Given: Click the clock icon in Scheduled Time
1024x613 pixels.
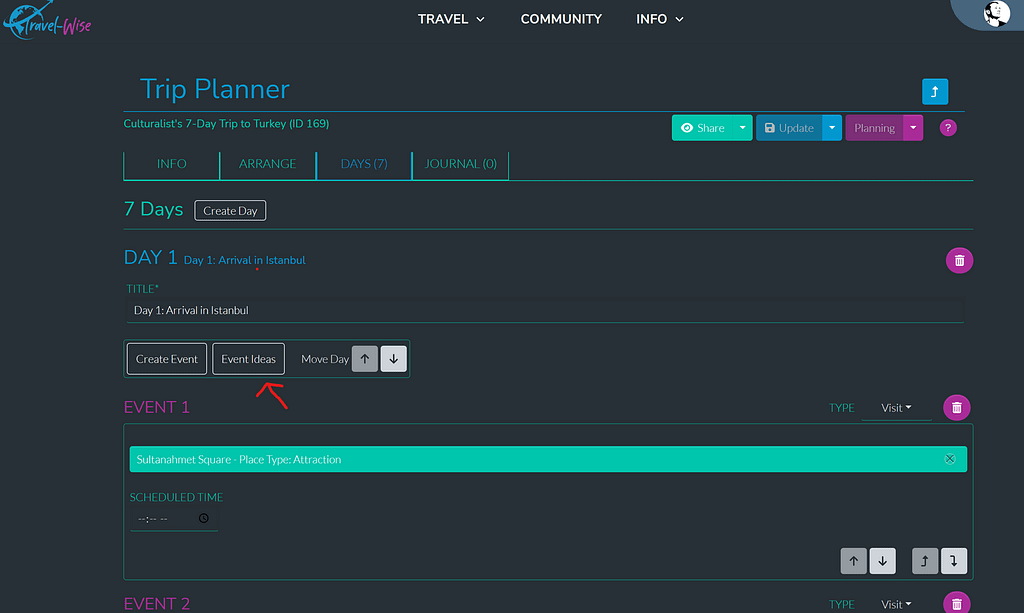Looking at the screenshot, I should click(204, 519).
